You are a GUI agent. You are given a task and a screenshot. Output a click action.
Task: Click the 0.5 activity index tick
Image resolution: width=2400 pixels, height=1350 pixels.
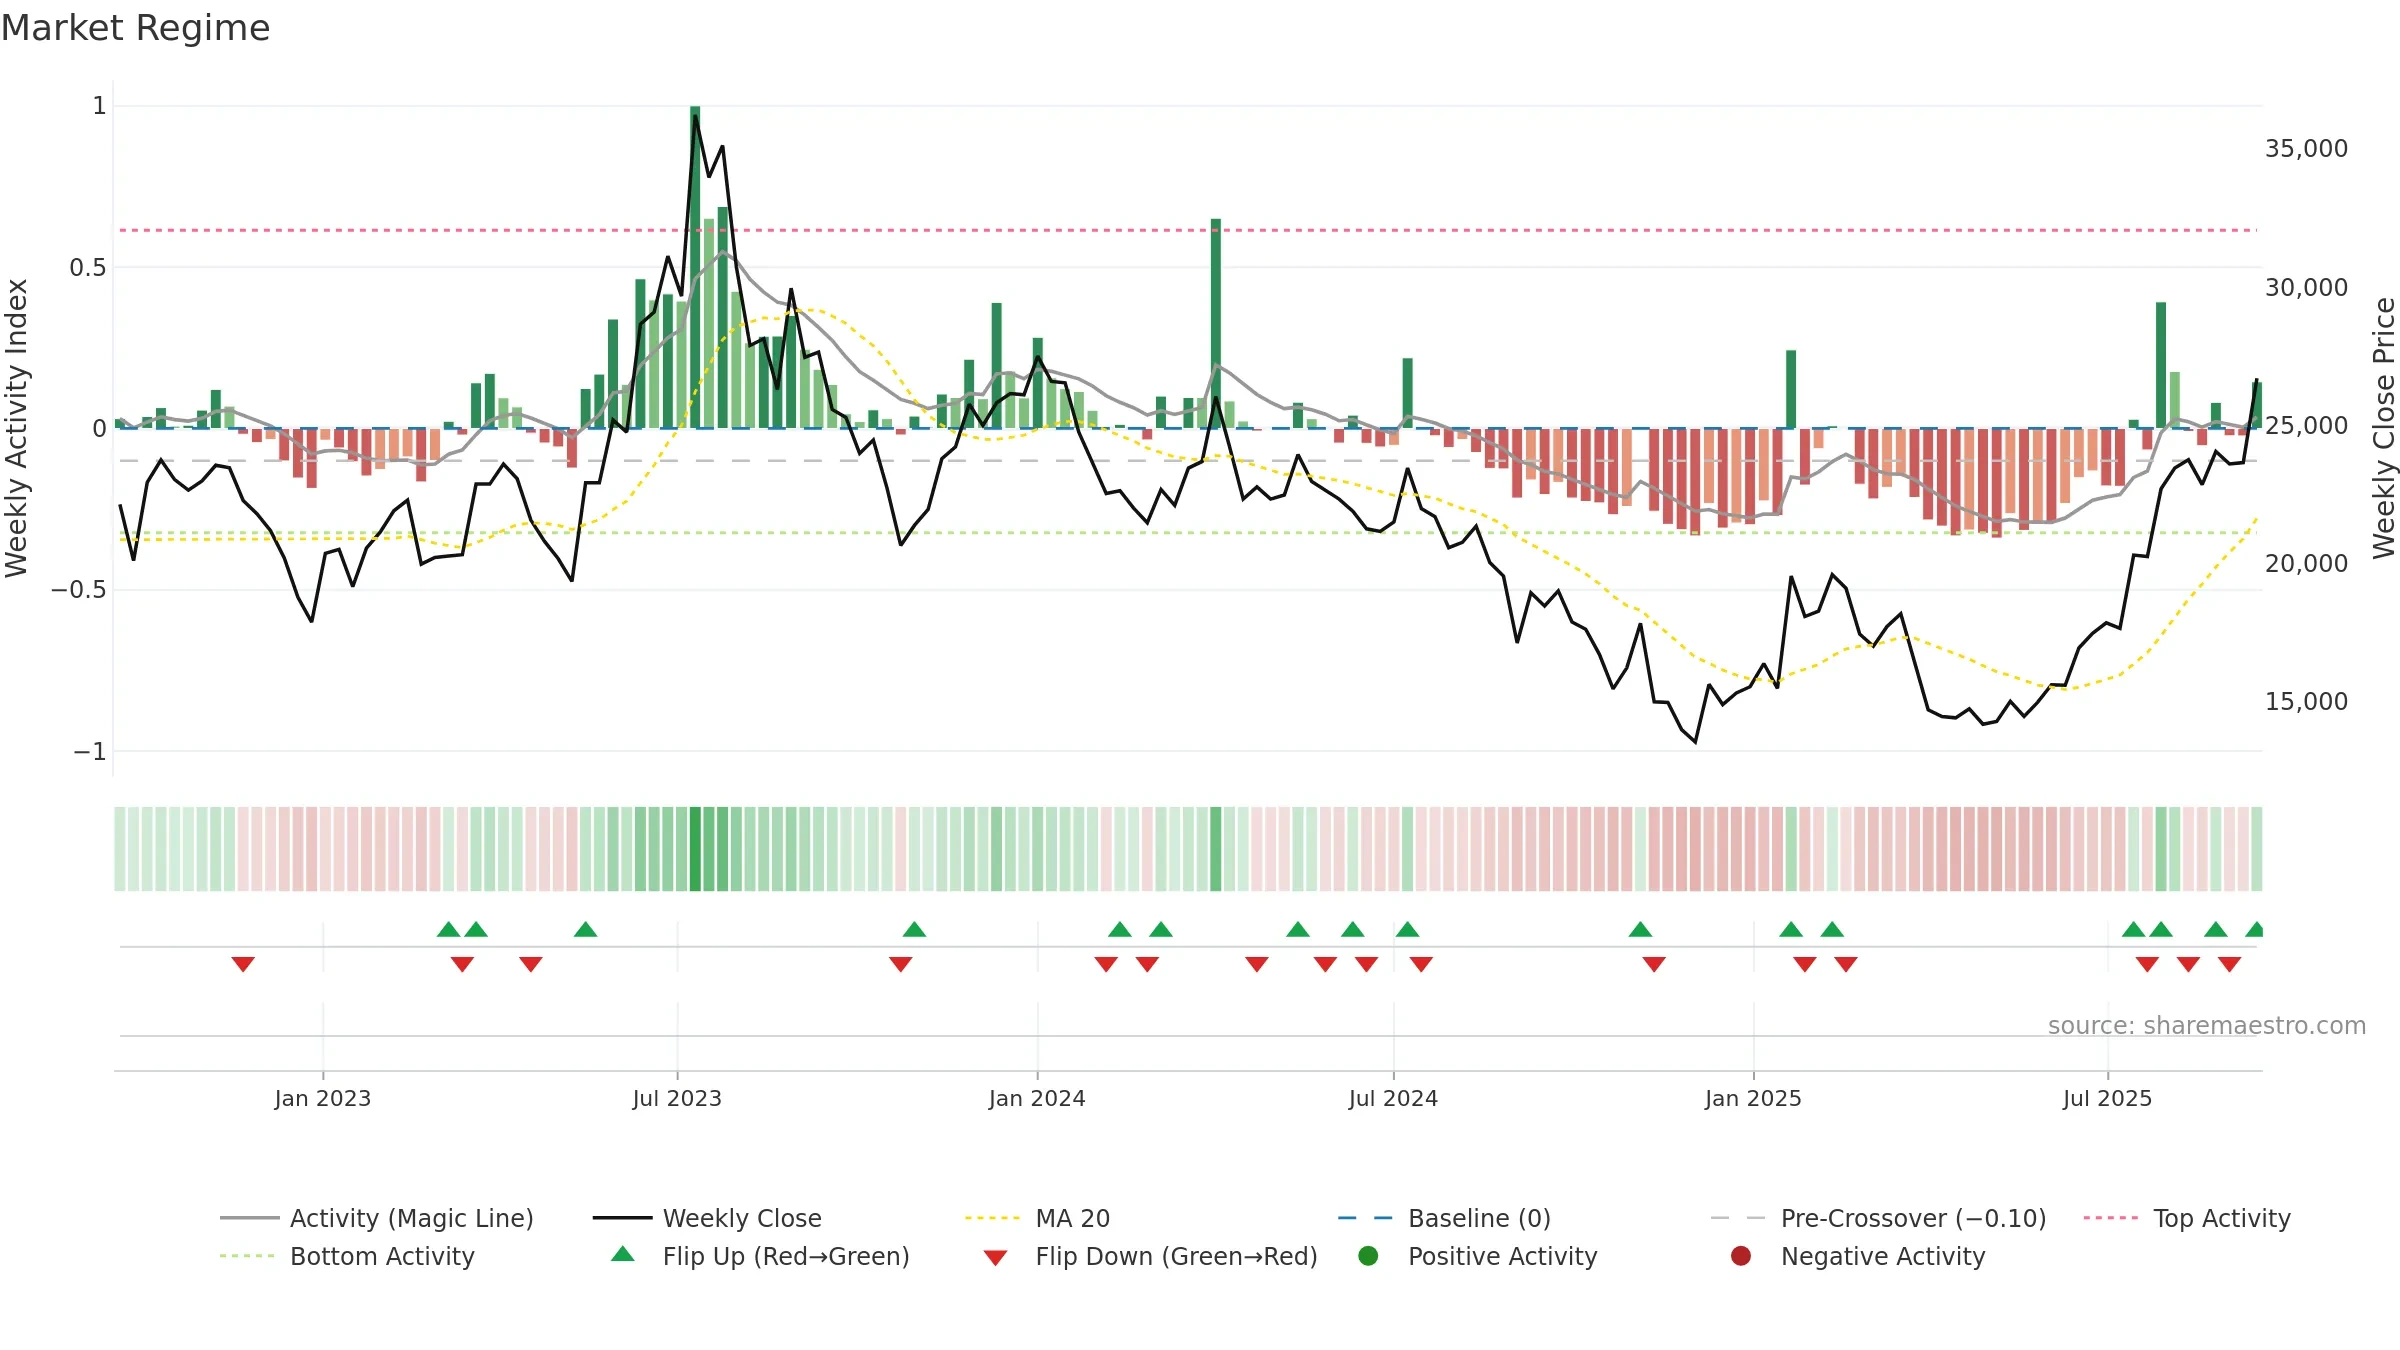(88, 267)
